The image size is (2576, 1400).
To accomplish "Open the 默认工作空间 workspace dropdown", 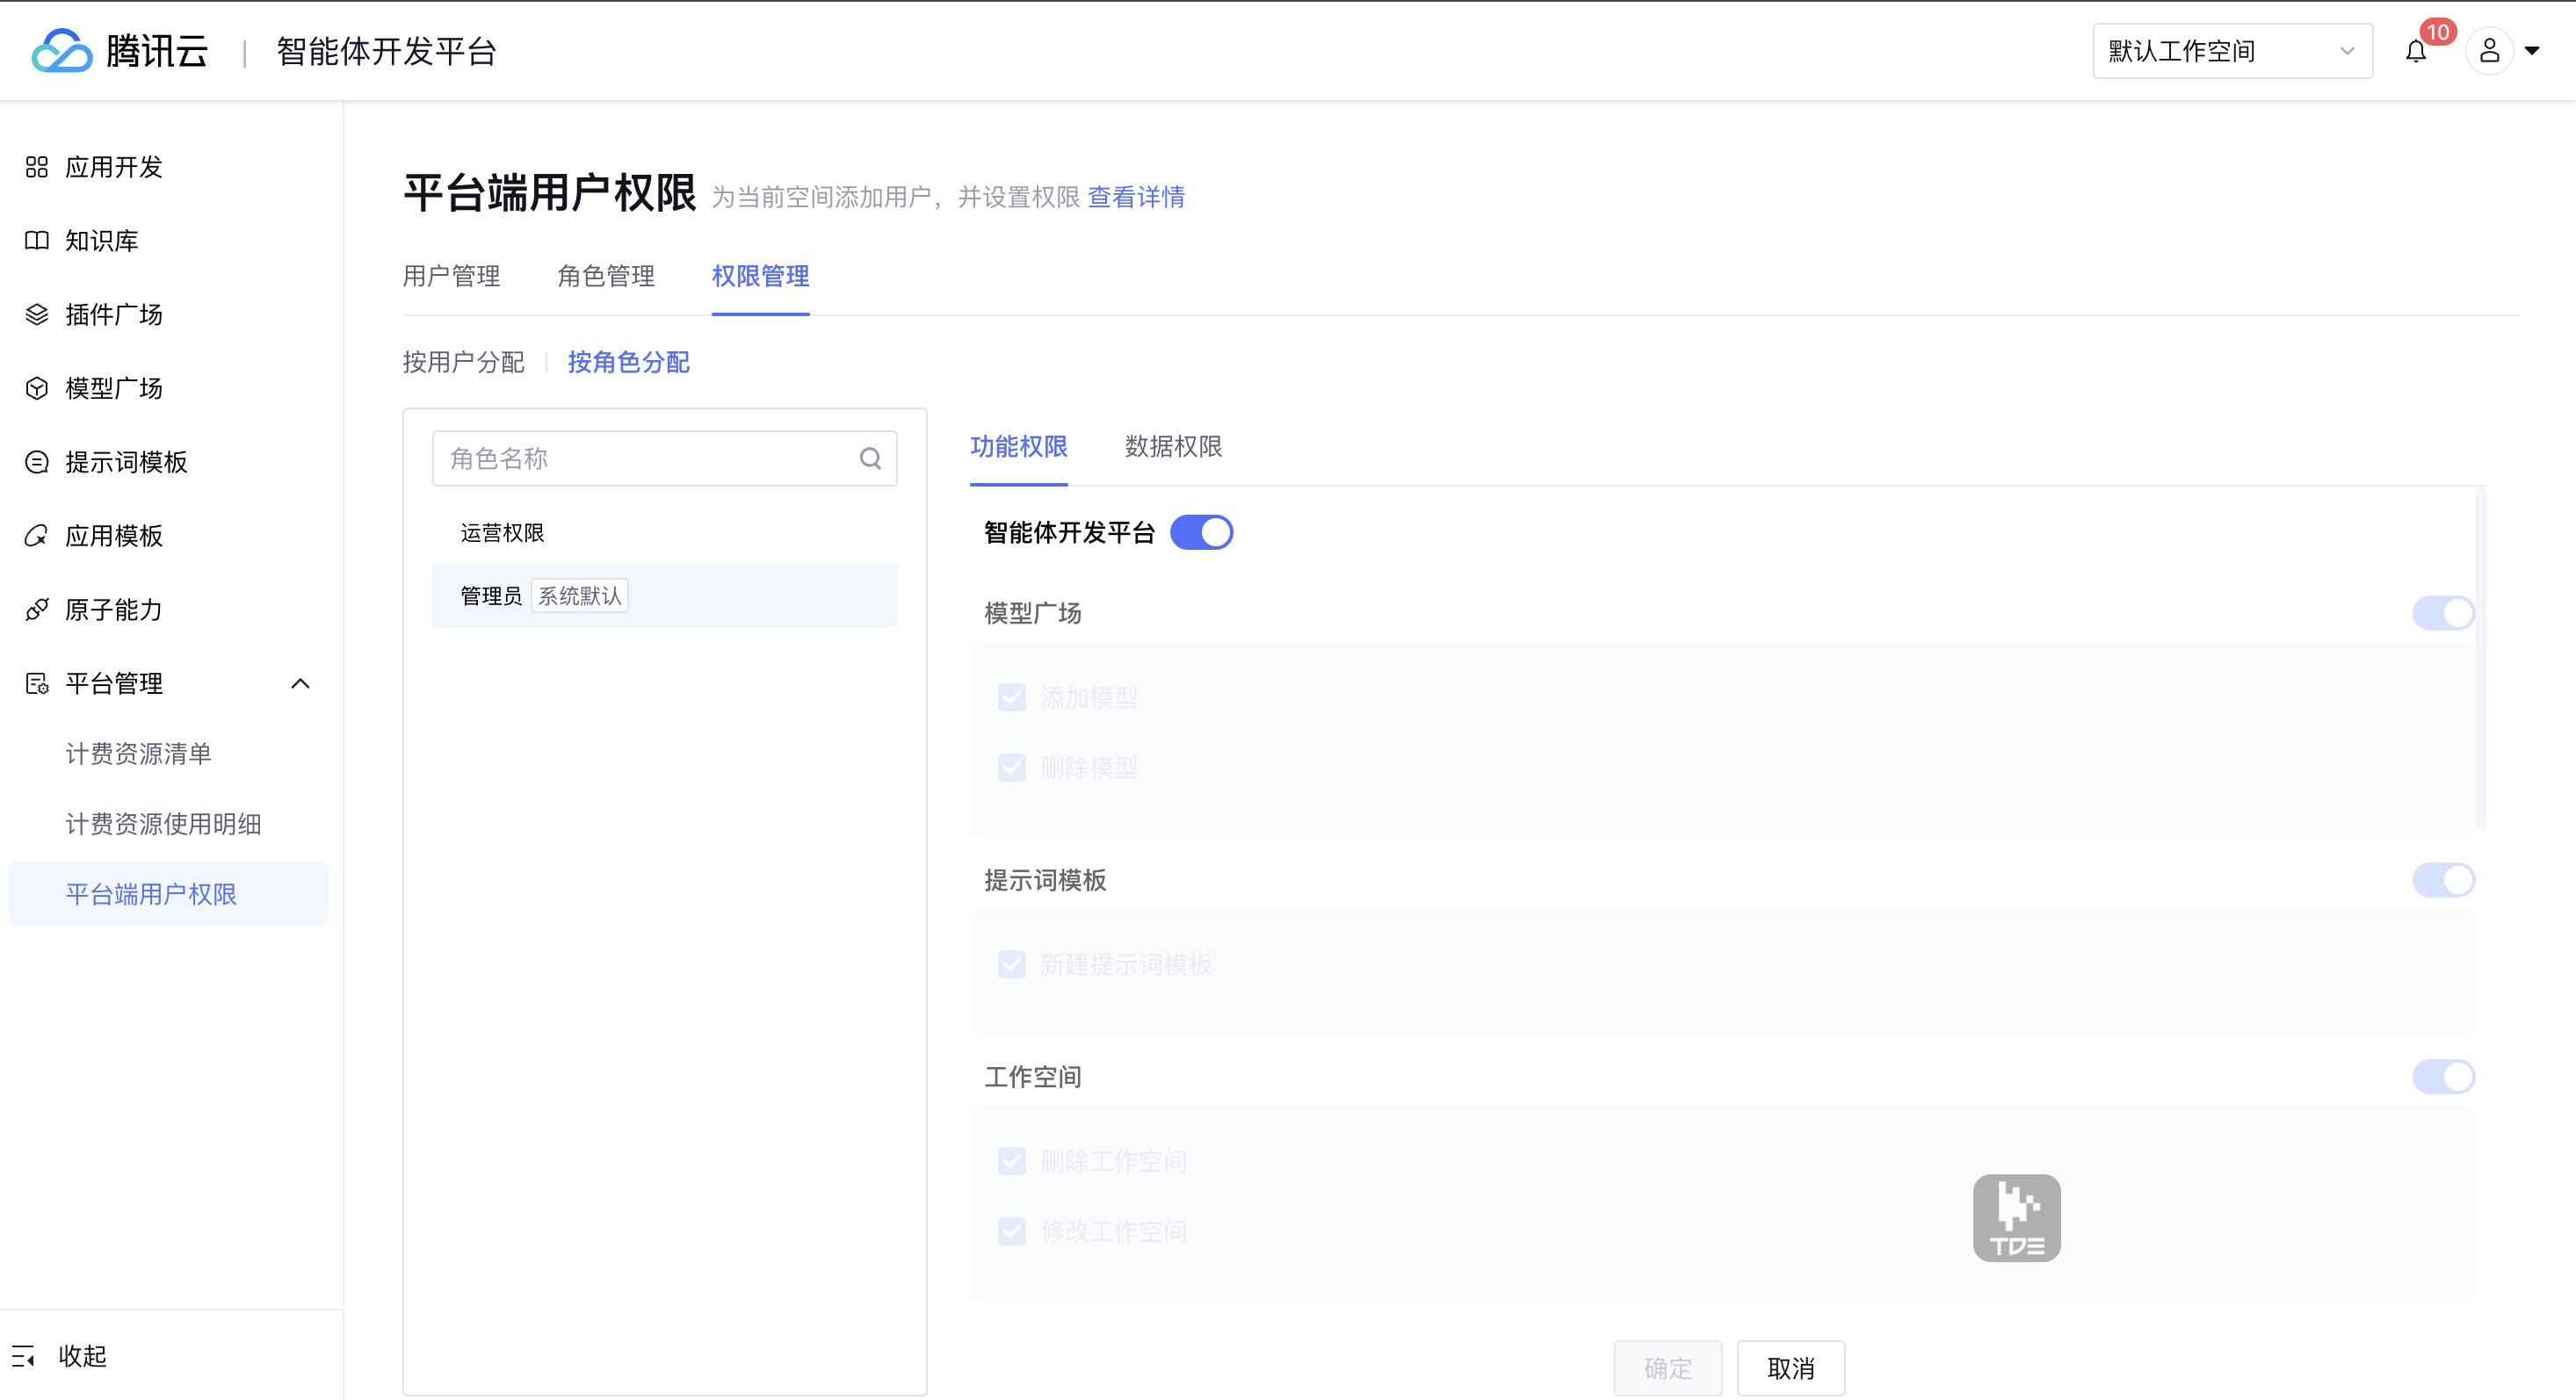I will (x=2232, y=52).
